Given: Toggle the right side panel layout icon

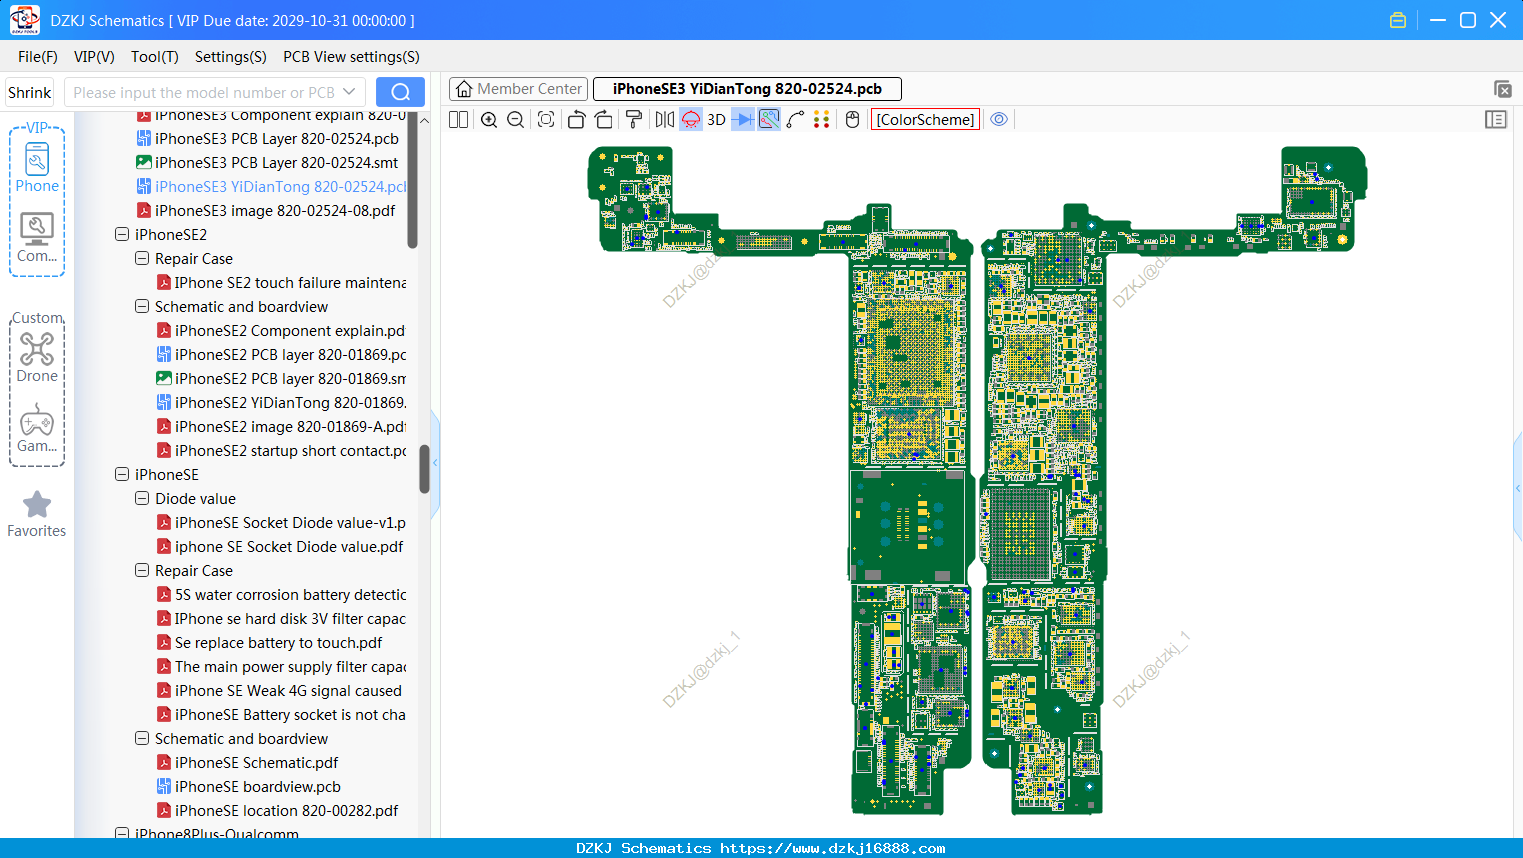Looking at the screenshot, I should (1495, 119).
